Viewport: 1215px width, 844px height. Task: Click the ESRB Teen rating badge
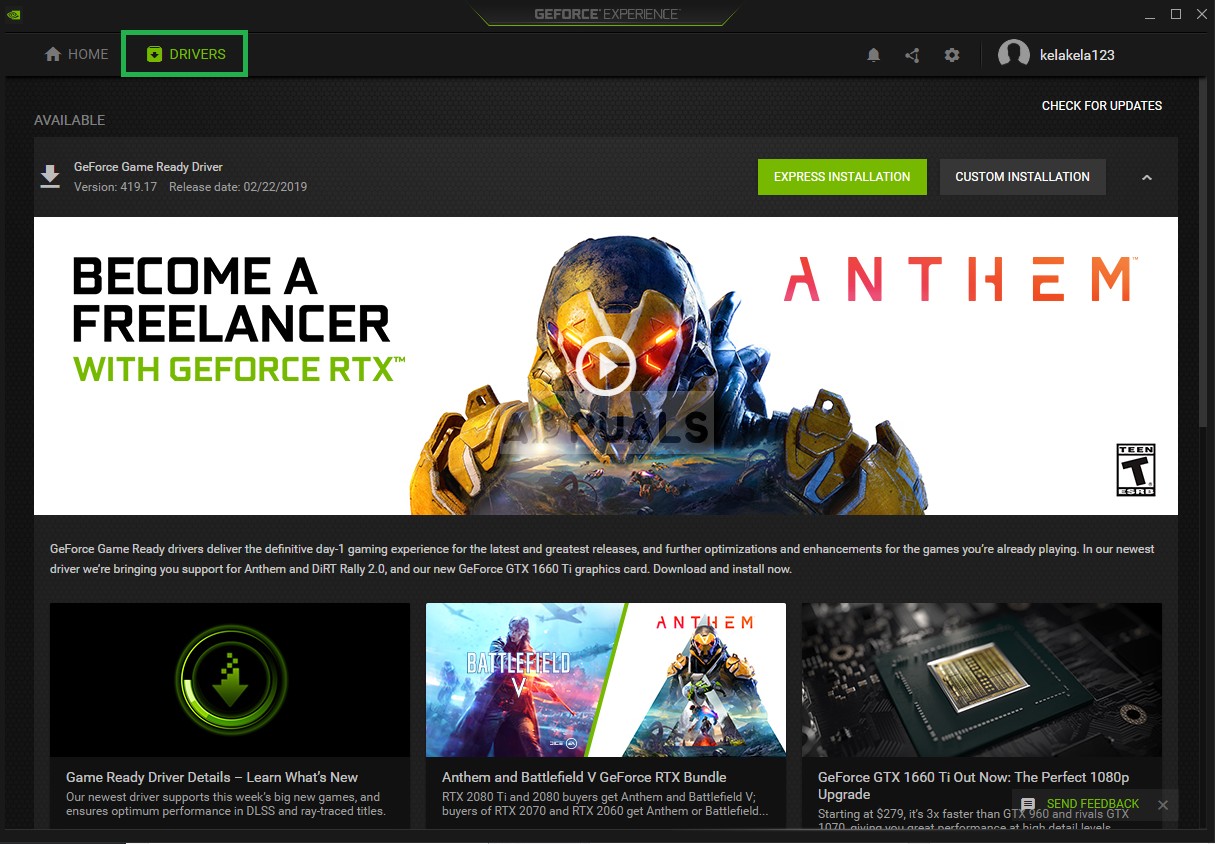point(1135,470)
